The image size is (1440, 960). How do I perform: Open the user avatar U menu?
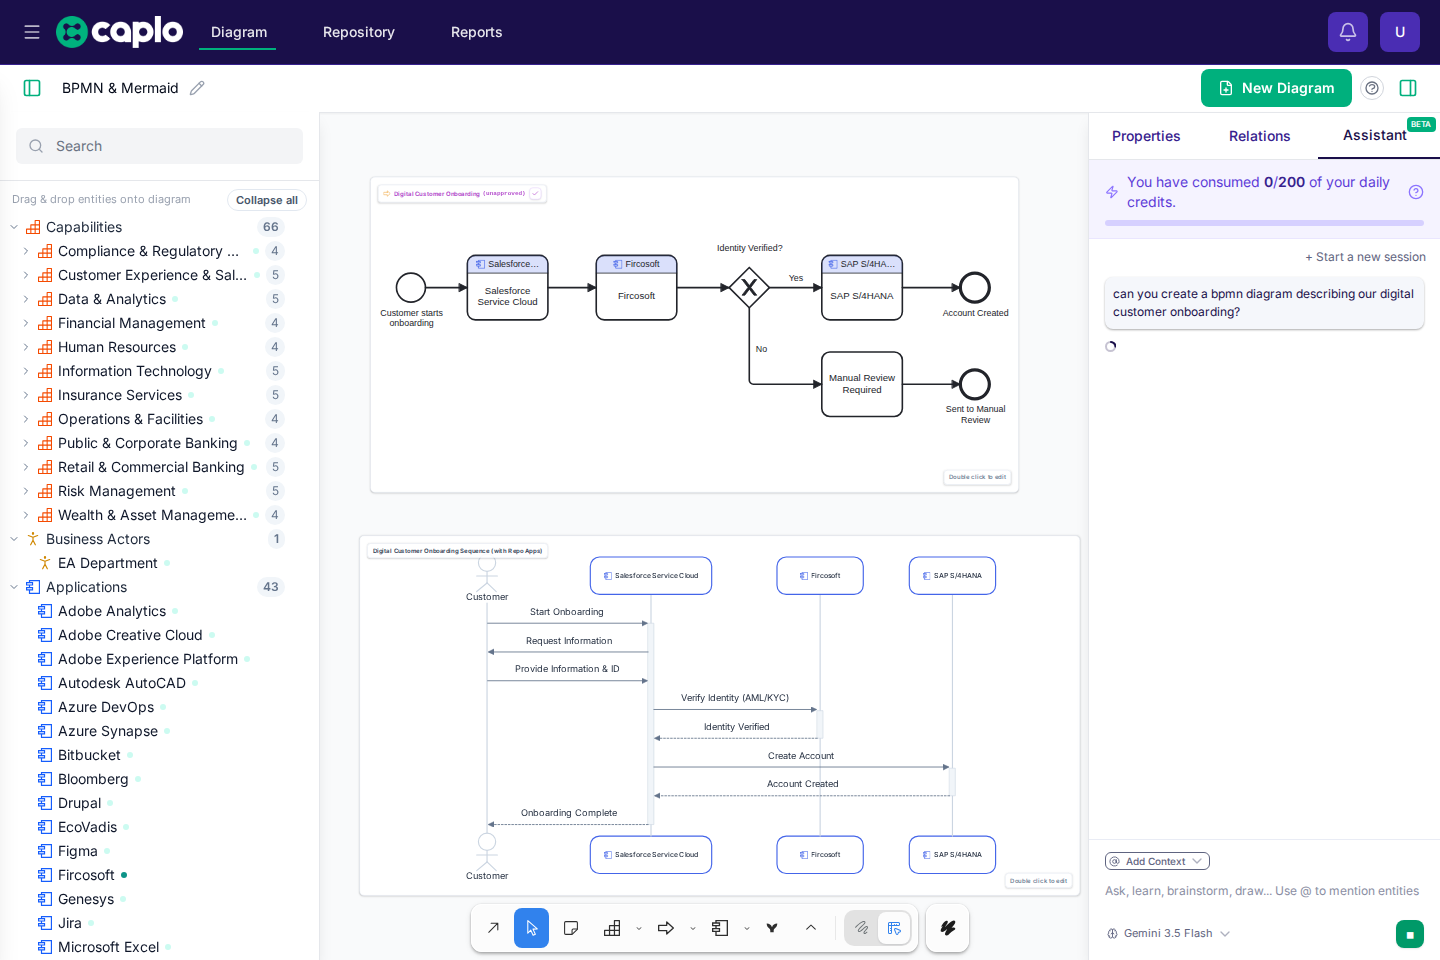[1400, 32]
